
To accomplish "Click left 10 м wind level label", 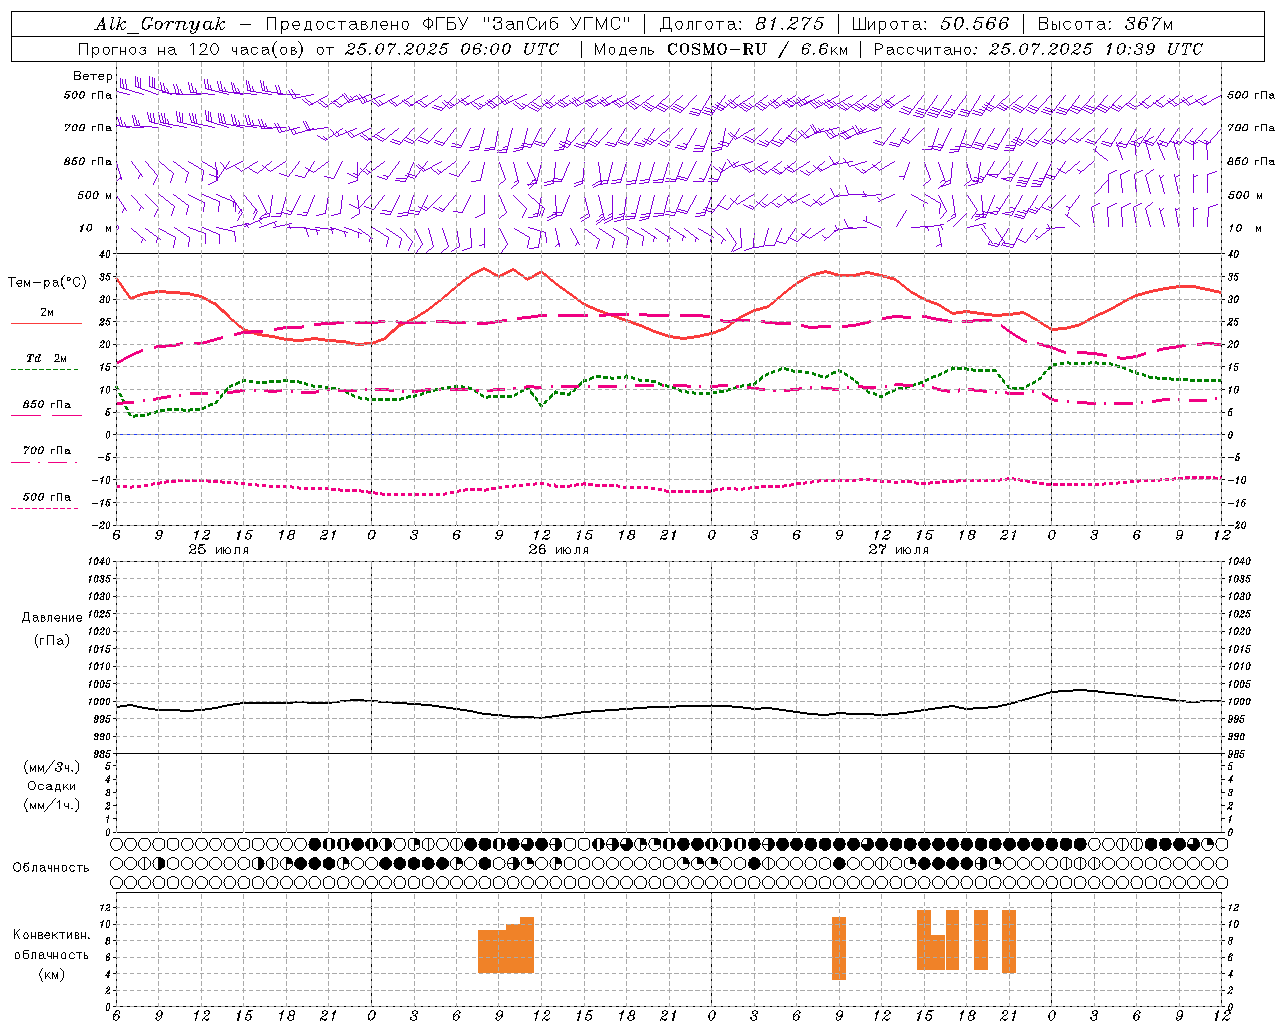I will coord(95,228).
